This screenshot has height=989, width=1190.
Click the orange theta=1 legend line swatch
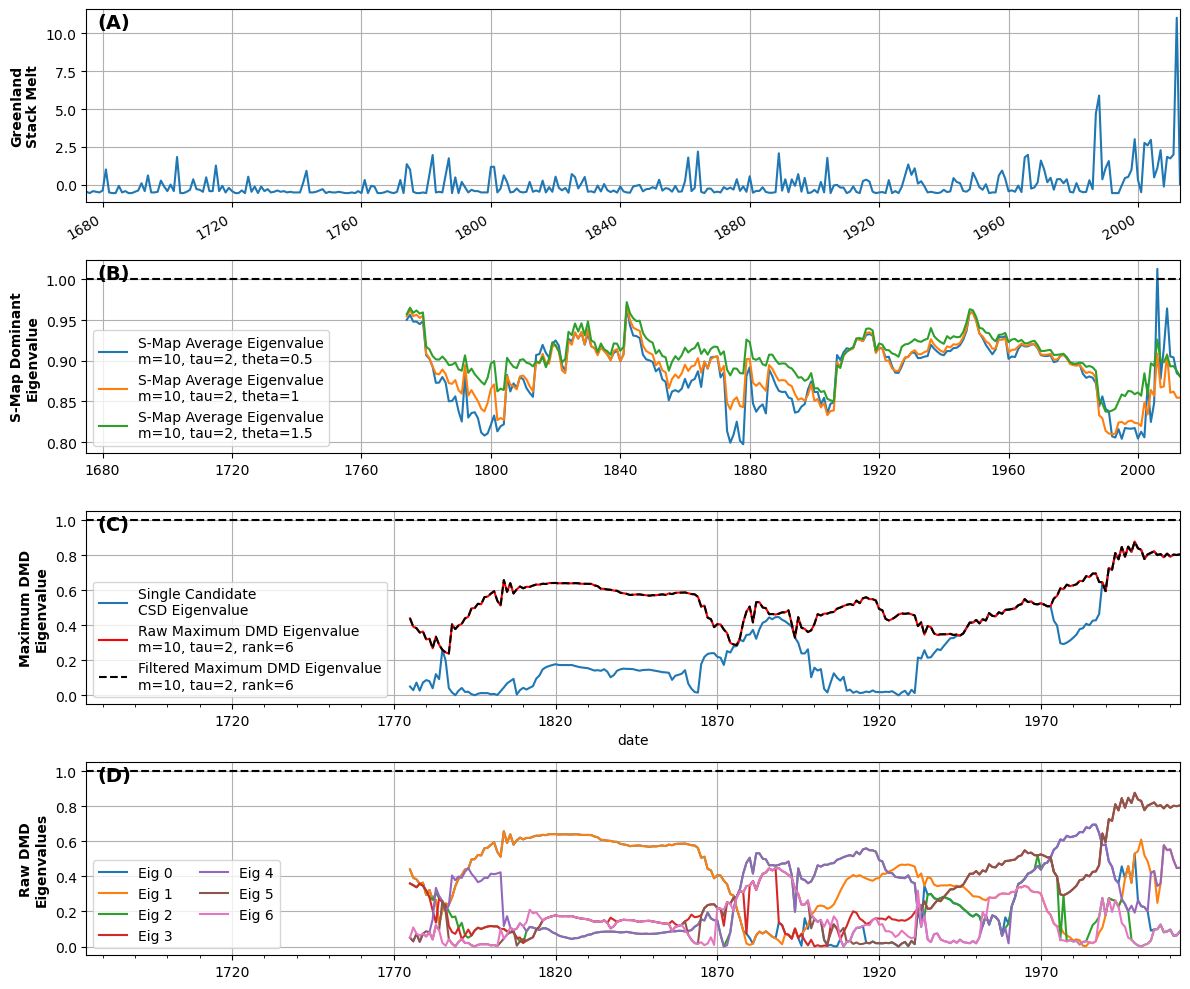pos(113,388)
